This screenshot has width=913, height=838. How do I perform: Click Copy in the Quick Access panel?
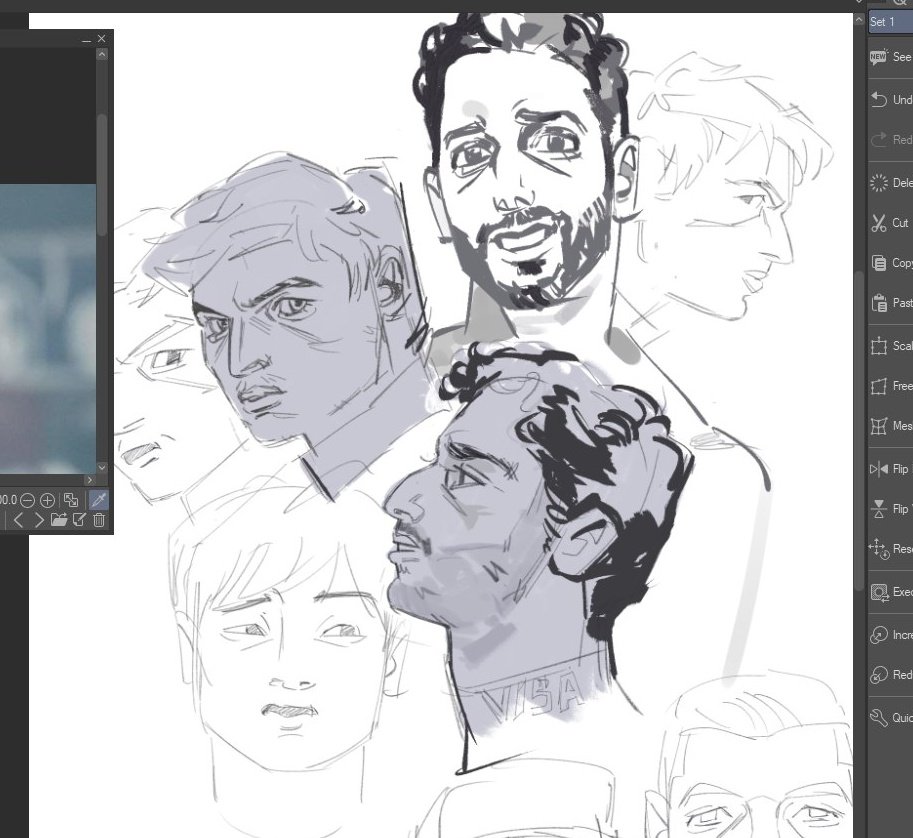point(890,263)
